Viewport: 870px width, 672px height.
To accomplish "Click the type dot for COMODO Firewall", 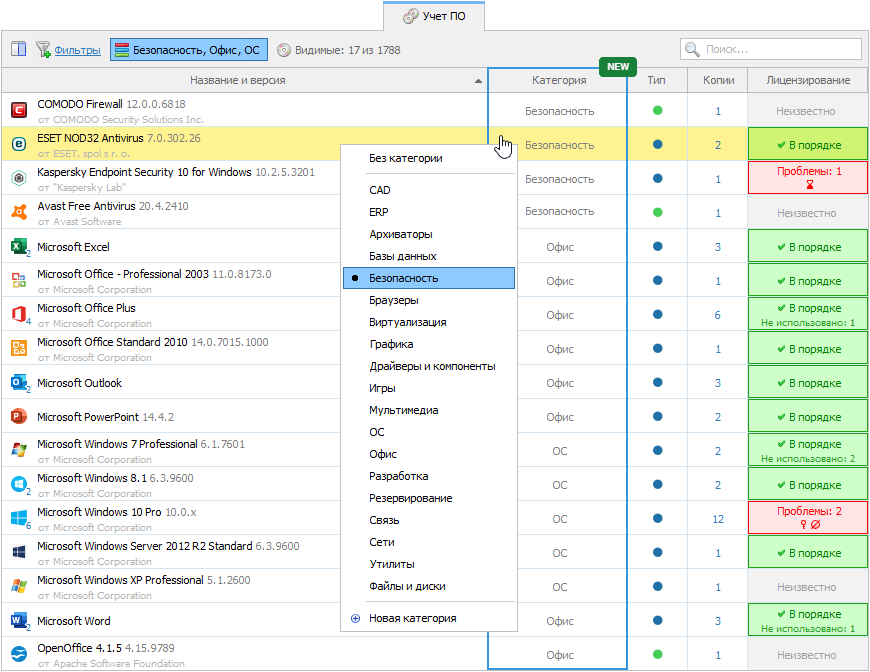I will (657, 110).
